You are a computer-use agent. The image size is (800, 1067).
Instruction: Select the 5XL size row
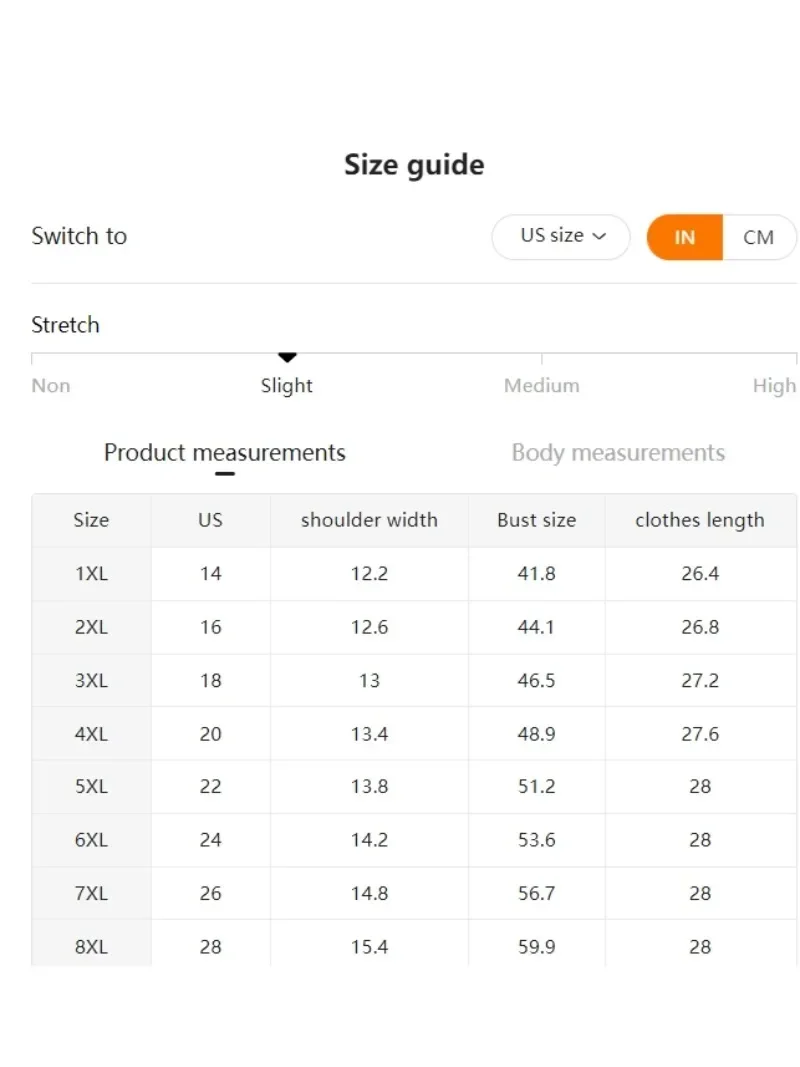coord(91,787)
